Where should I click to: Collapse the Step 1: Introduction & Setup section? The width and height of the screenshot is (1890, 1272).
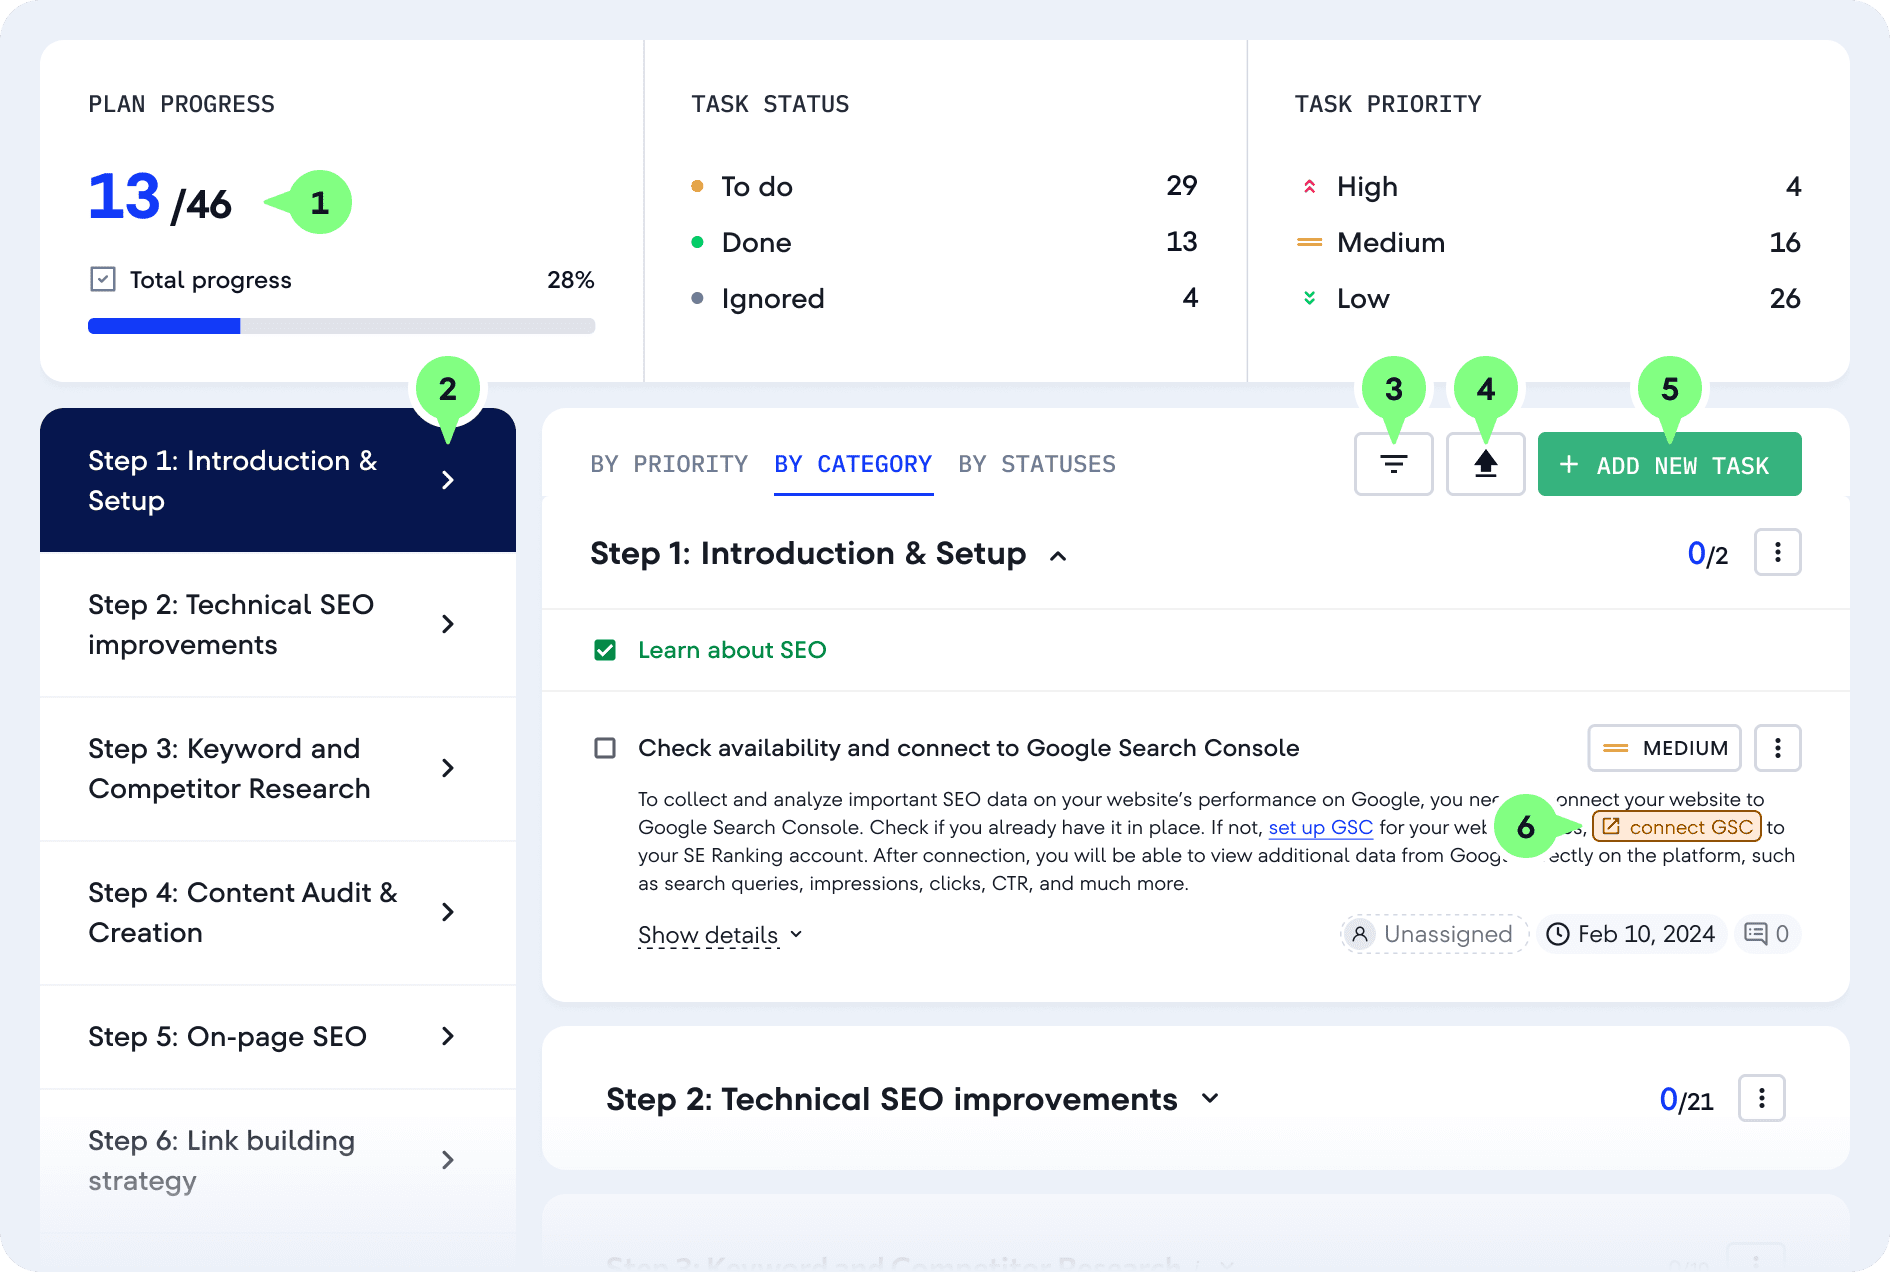pos(1058,556)
